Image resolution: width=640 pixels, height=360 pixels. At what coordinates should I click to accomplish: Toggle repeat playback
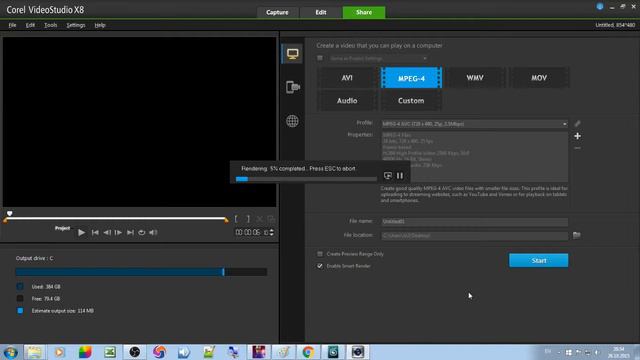click(142, 232)
